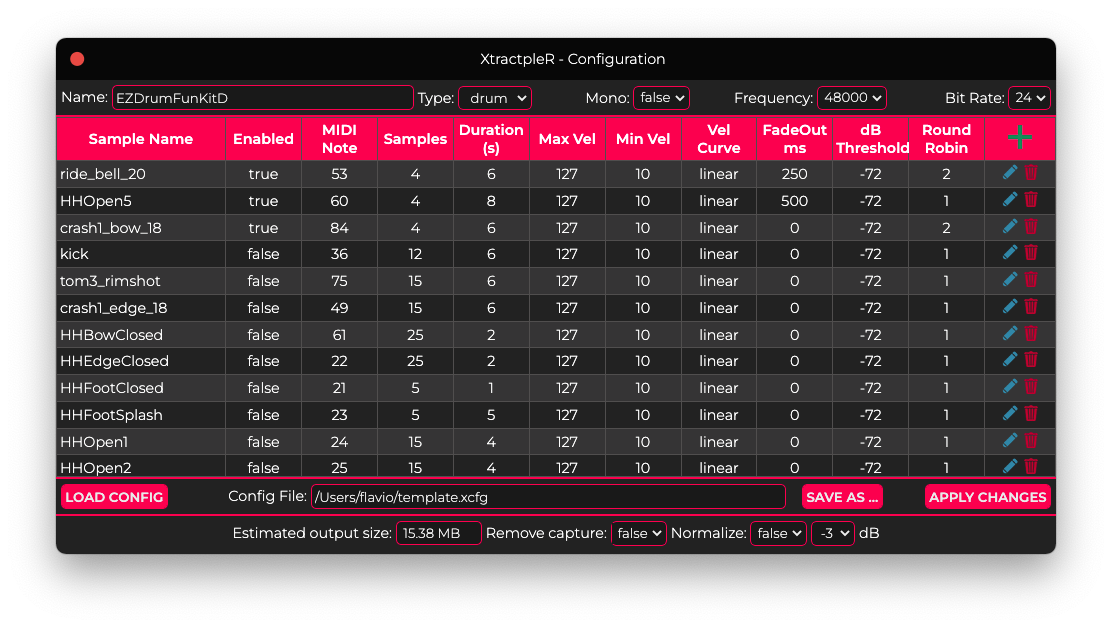
Task: Open the Type dropdown showing drum
Action: pos(495,98)
